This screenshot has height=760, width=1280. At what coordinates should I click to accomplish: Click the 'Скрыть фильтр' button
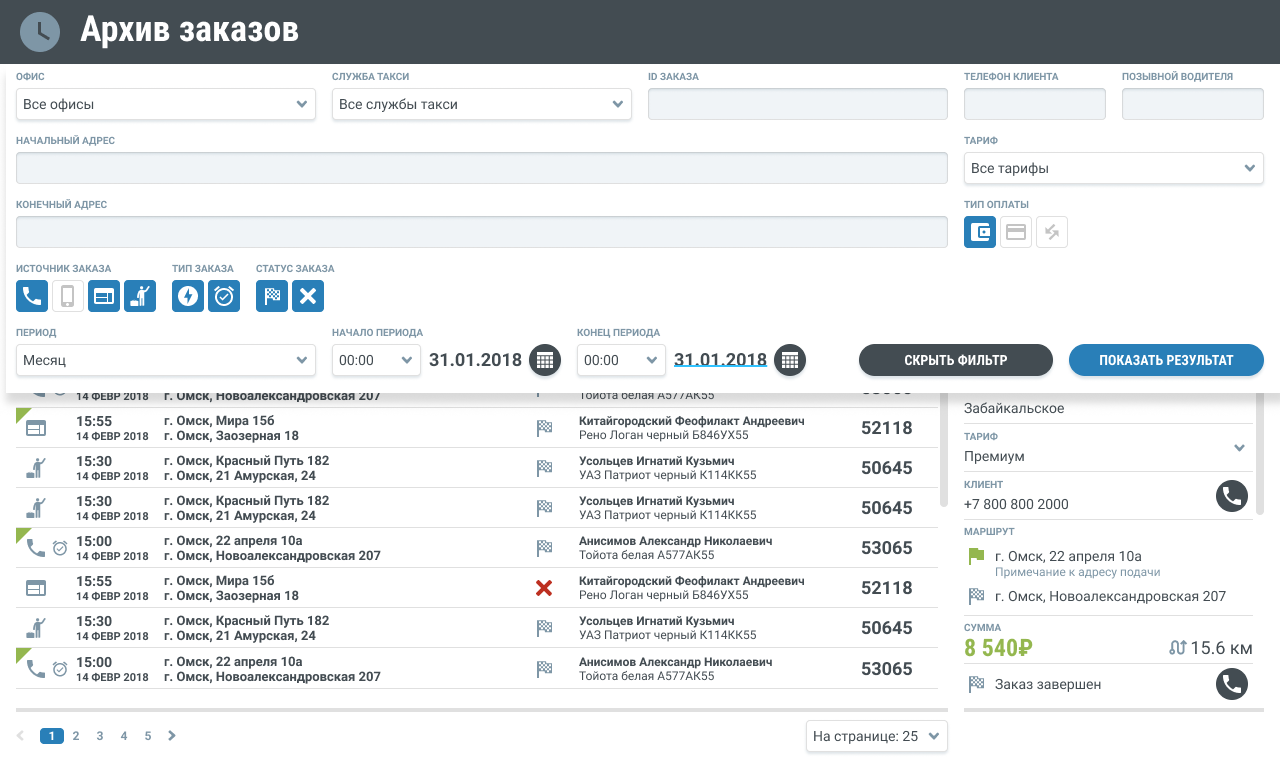pos(955,360)
